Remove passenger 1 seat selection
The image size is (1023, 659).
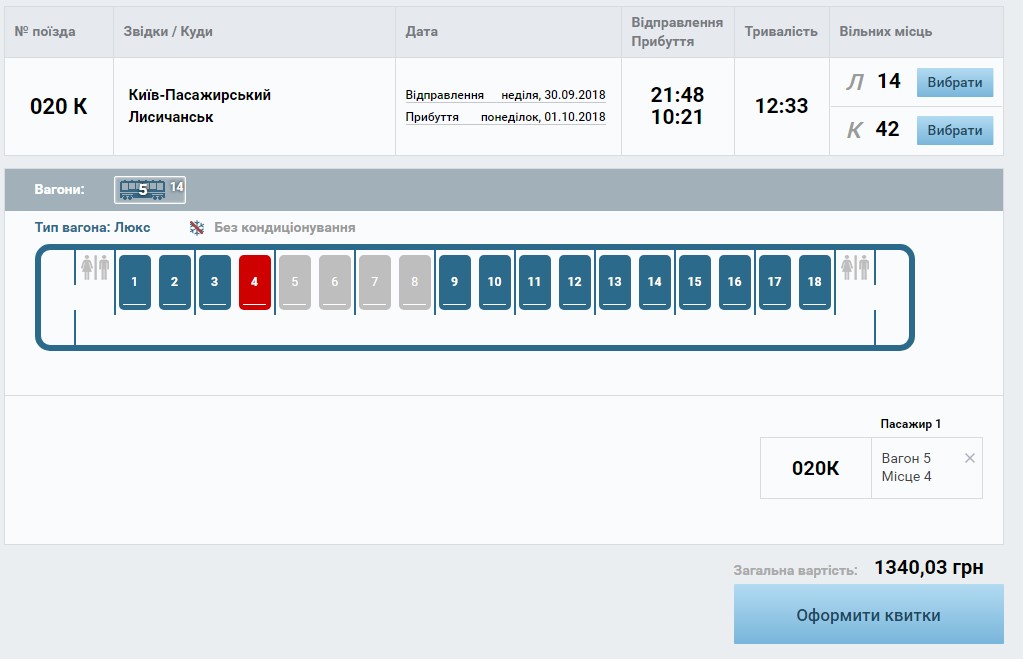(969, 458)
